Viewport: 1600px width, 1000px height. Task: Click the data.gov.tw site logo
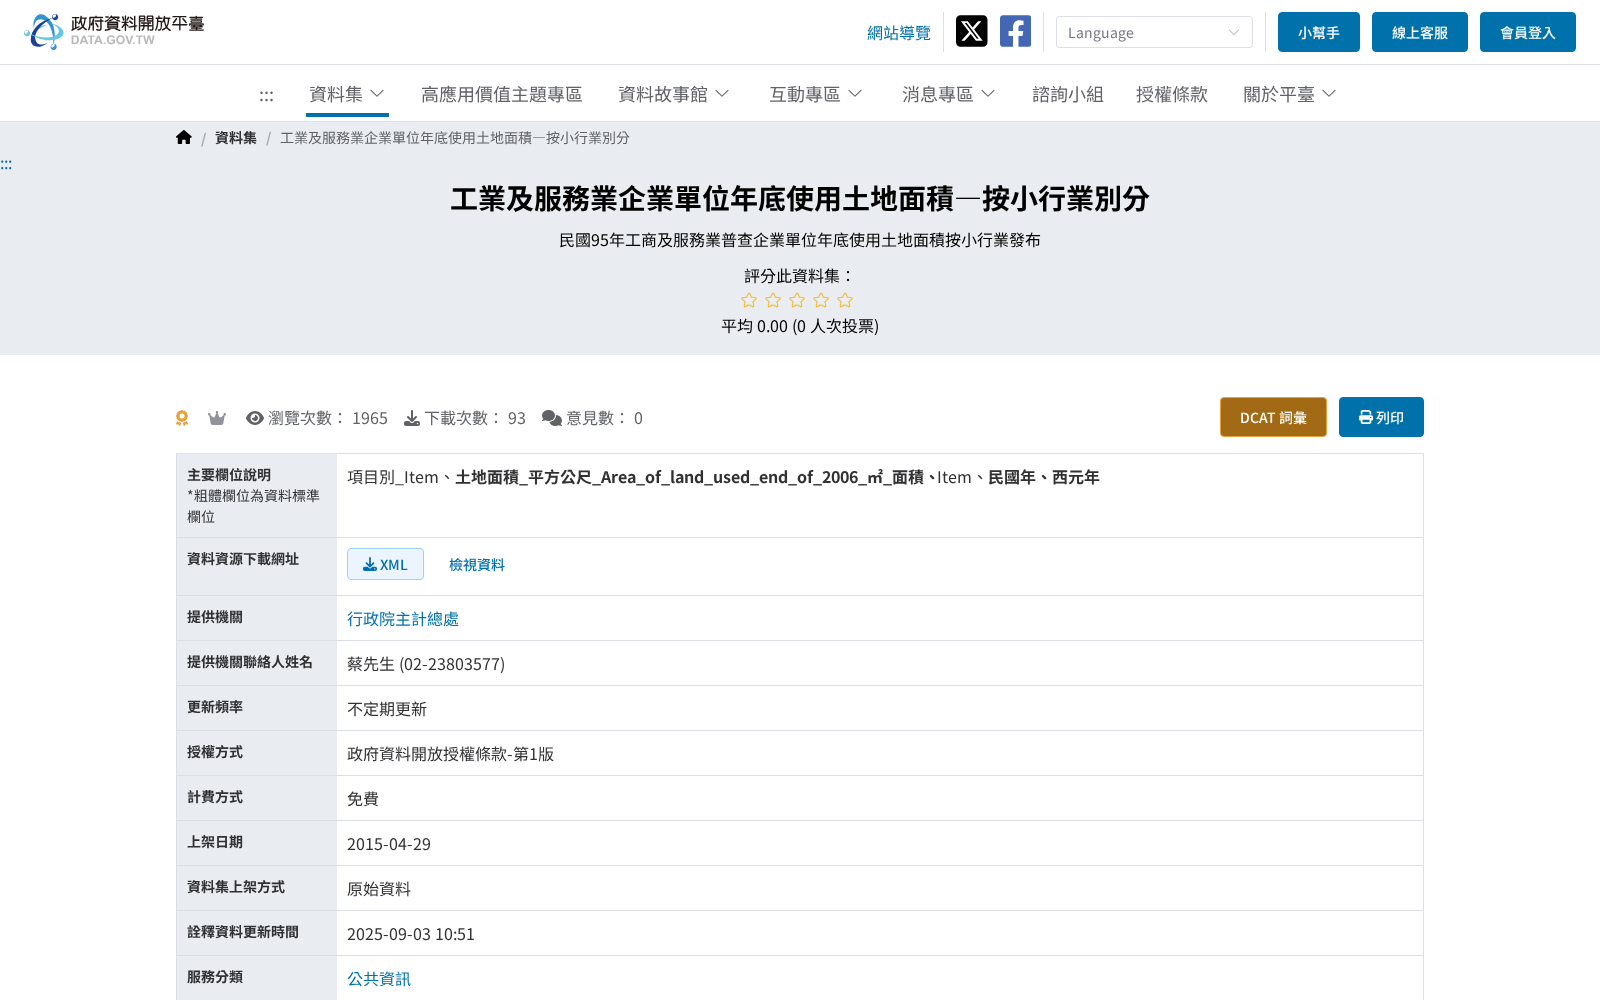114,31
